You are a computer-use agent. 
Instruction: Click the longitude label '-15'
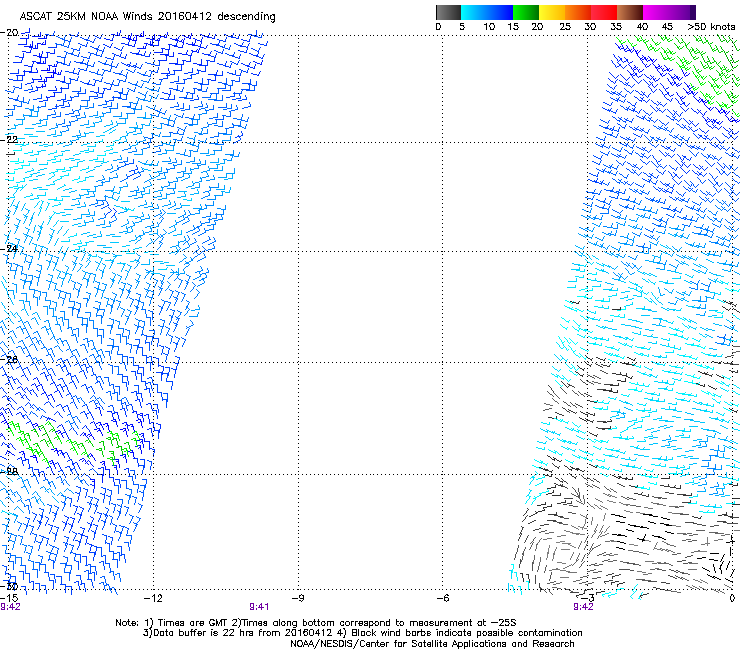tap(9, 598)
